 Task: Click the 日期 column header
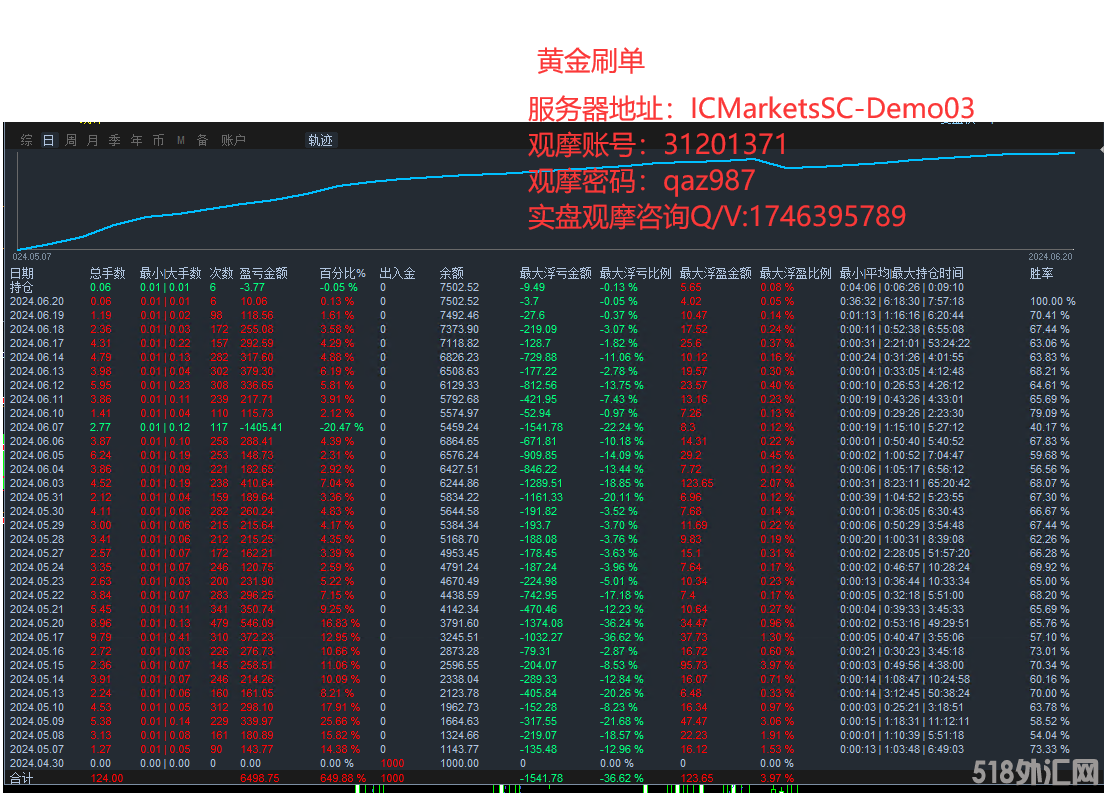pos(22,273)
